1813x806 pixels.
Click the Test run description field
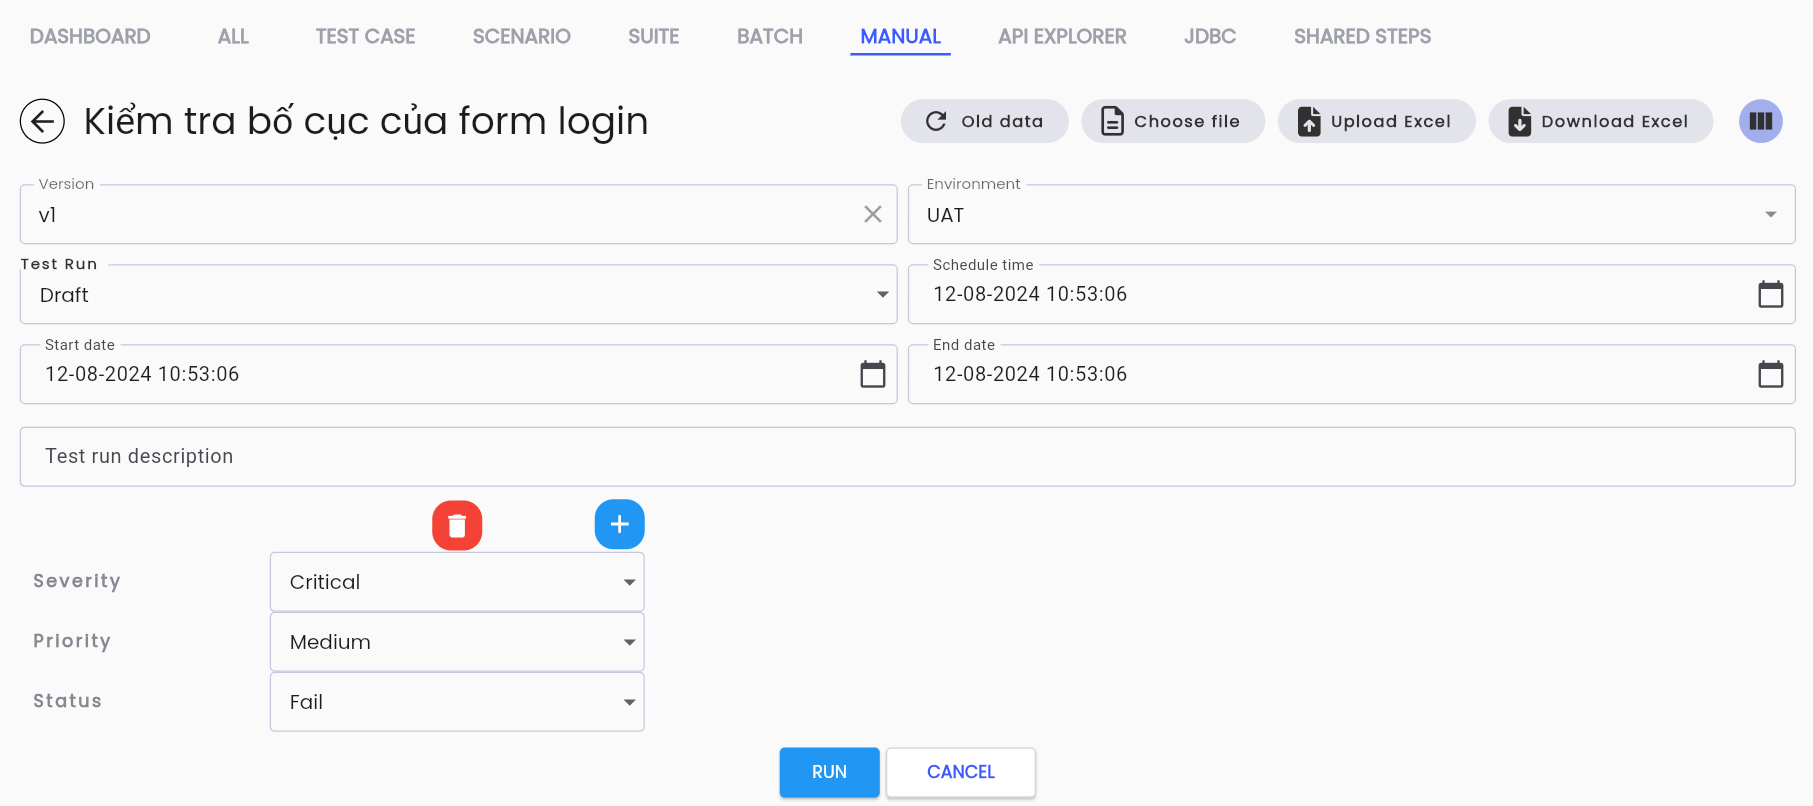(907, 457)
